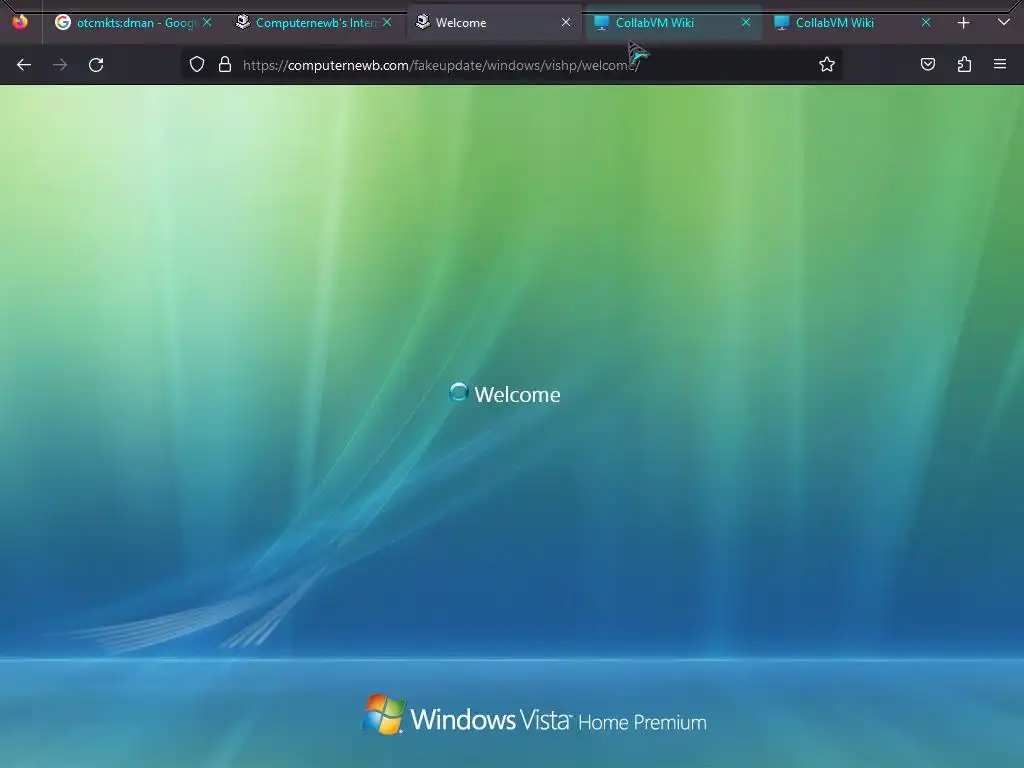Open the Firefox hamburger menu
This screenshot has height=768, width=1024.
pyautogui.click(x=1000, y=64)
